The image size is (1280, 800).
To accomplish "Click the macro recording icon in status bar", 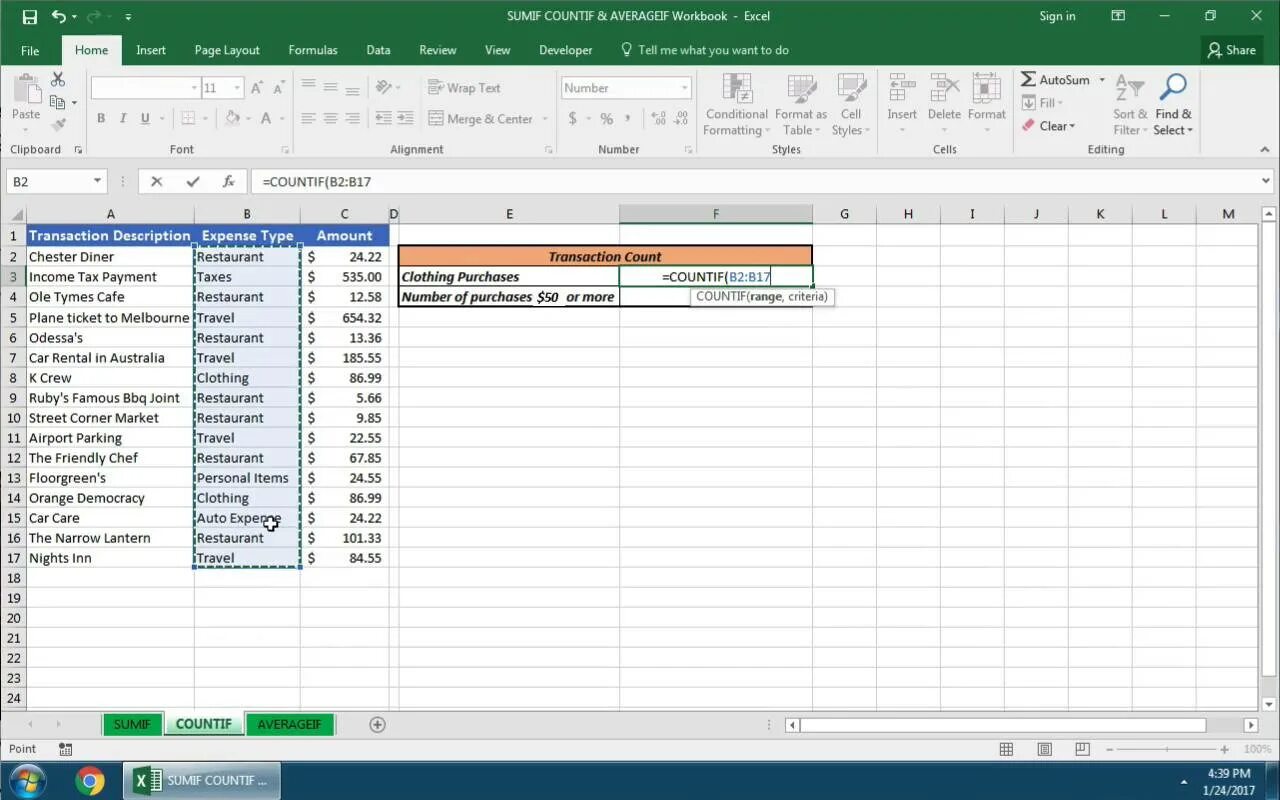I will pyautogui.click(x=65, y=749).
